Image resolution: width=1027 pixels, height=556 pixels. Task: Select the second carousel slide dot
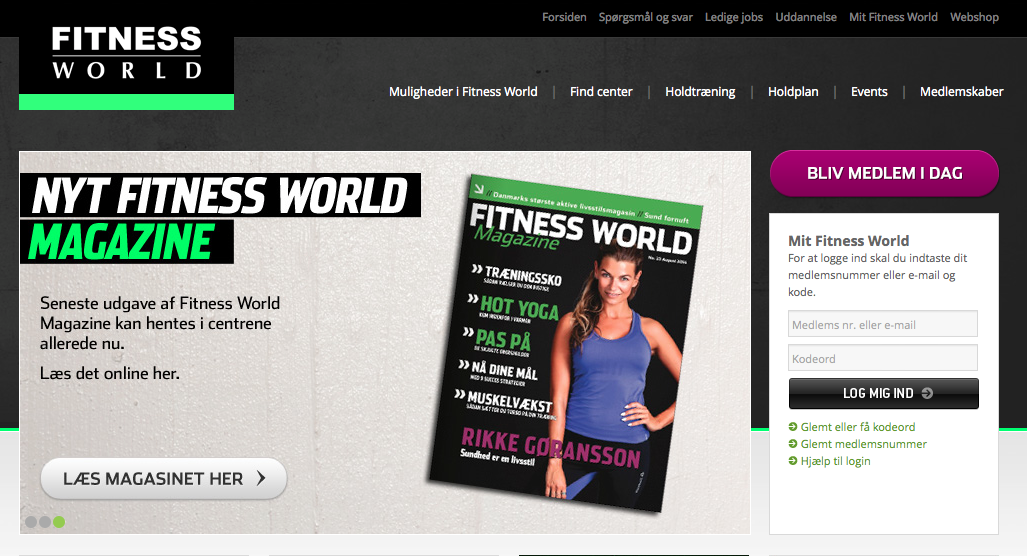[45, 522]
